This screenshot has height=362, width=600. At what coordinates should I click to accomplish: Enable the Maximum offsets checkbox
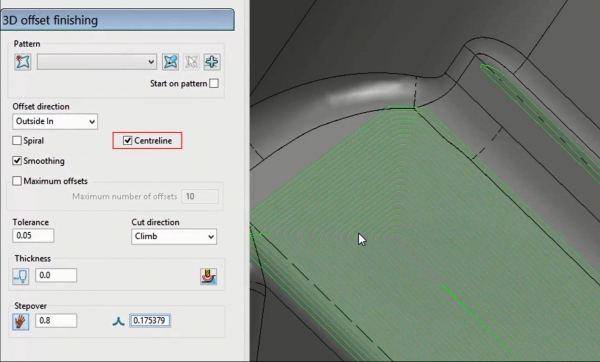pyautogui.click(x=17, y=181)
